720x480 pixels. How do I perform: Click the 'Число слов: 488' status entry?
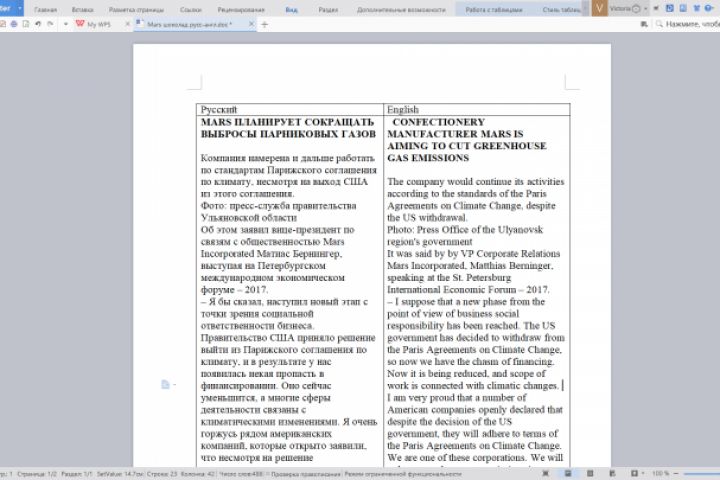[242, 474]
